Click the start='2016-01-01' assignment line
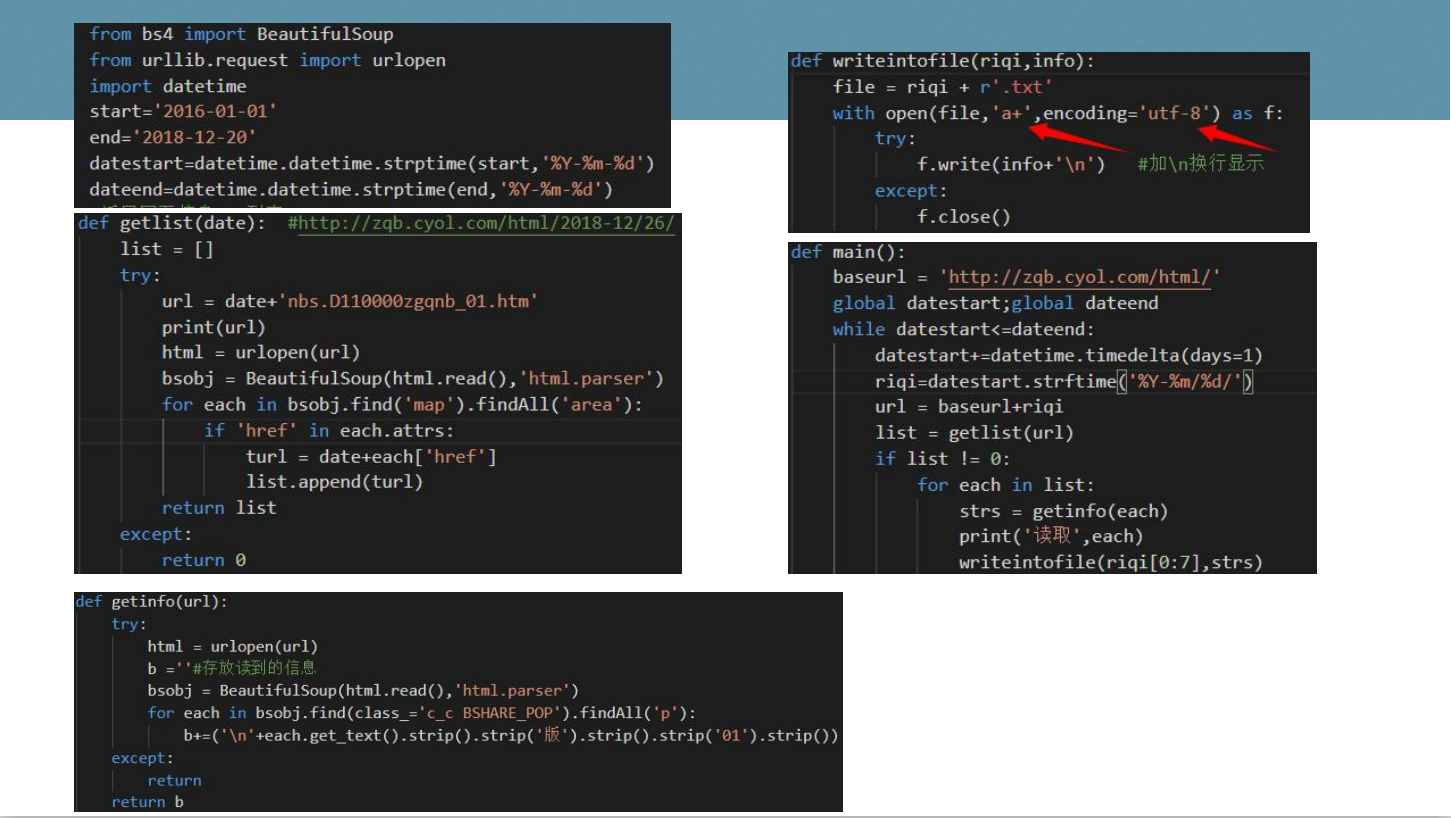 [x=183, y=111]
